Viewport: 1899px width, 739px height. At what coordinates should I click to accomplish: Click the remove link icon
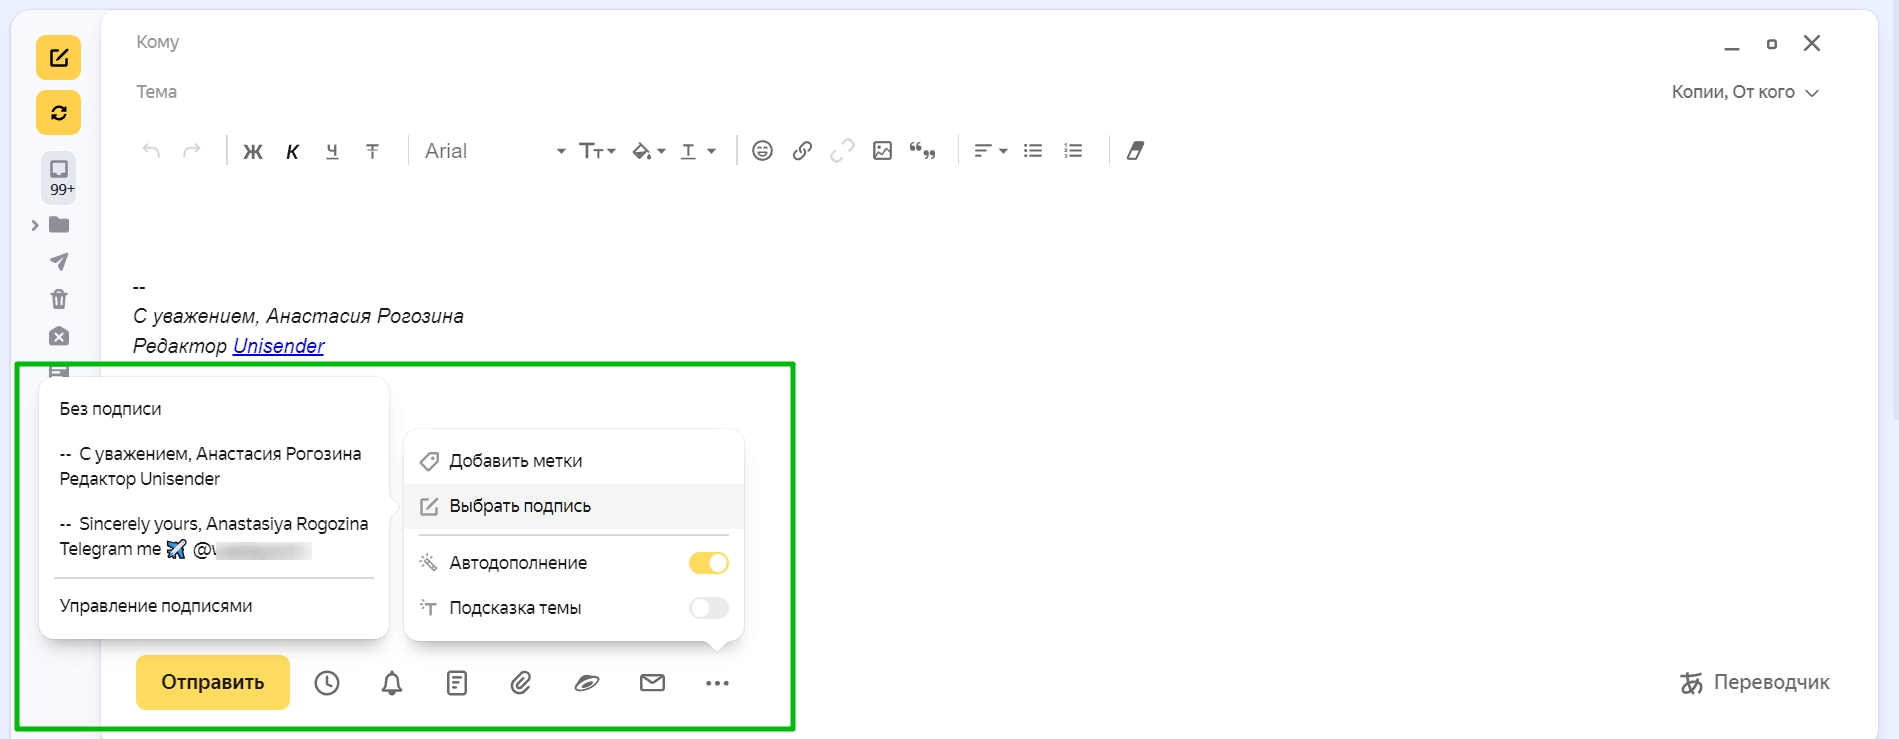(x=842, y=151)
